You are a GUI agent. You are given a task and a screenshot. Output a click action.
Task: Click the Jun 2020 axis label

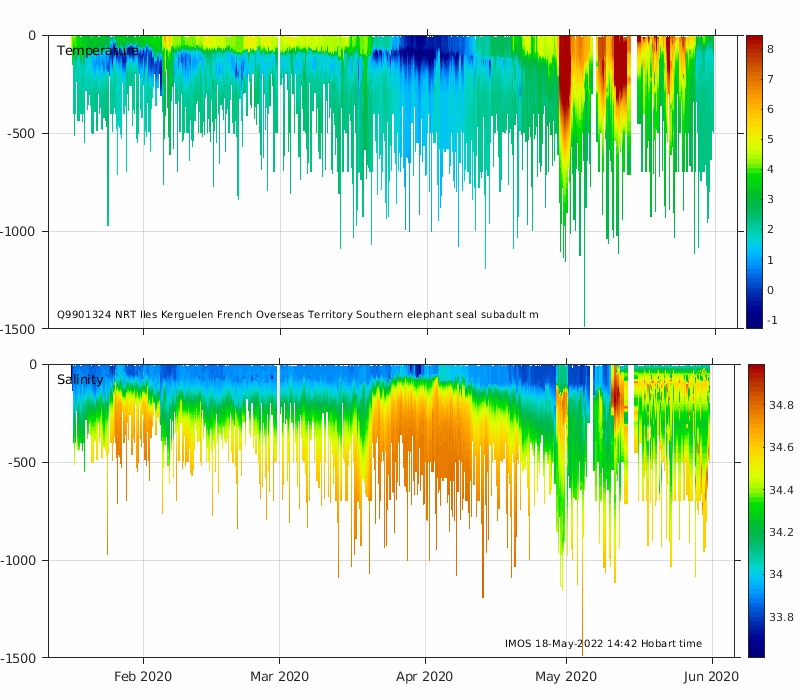[711, 677]
